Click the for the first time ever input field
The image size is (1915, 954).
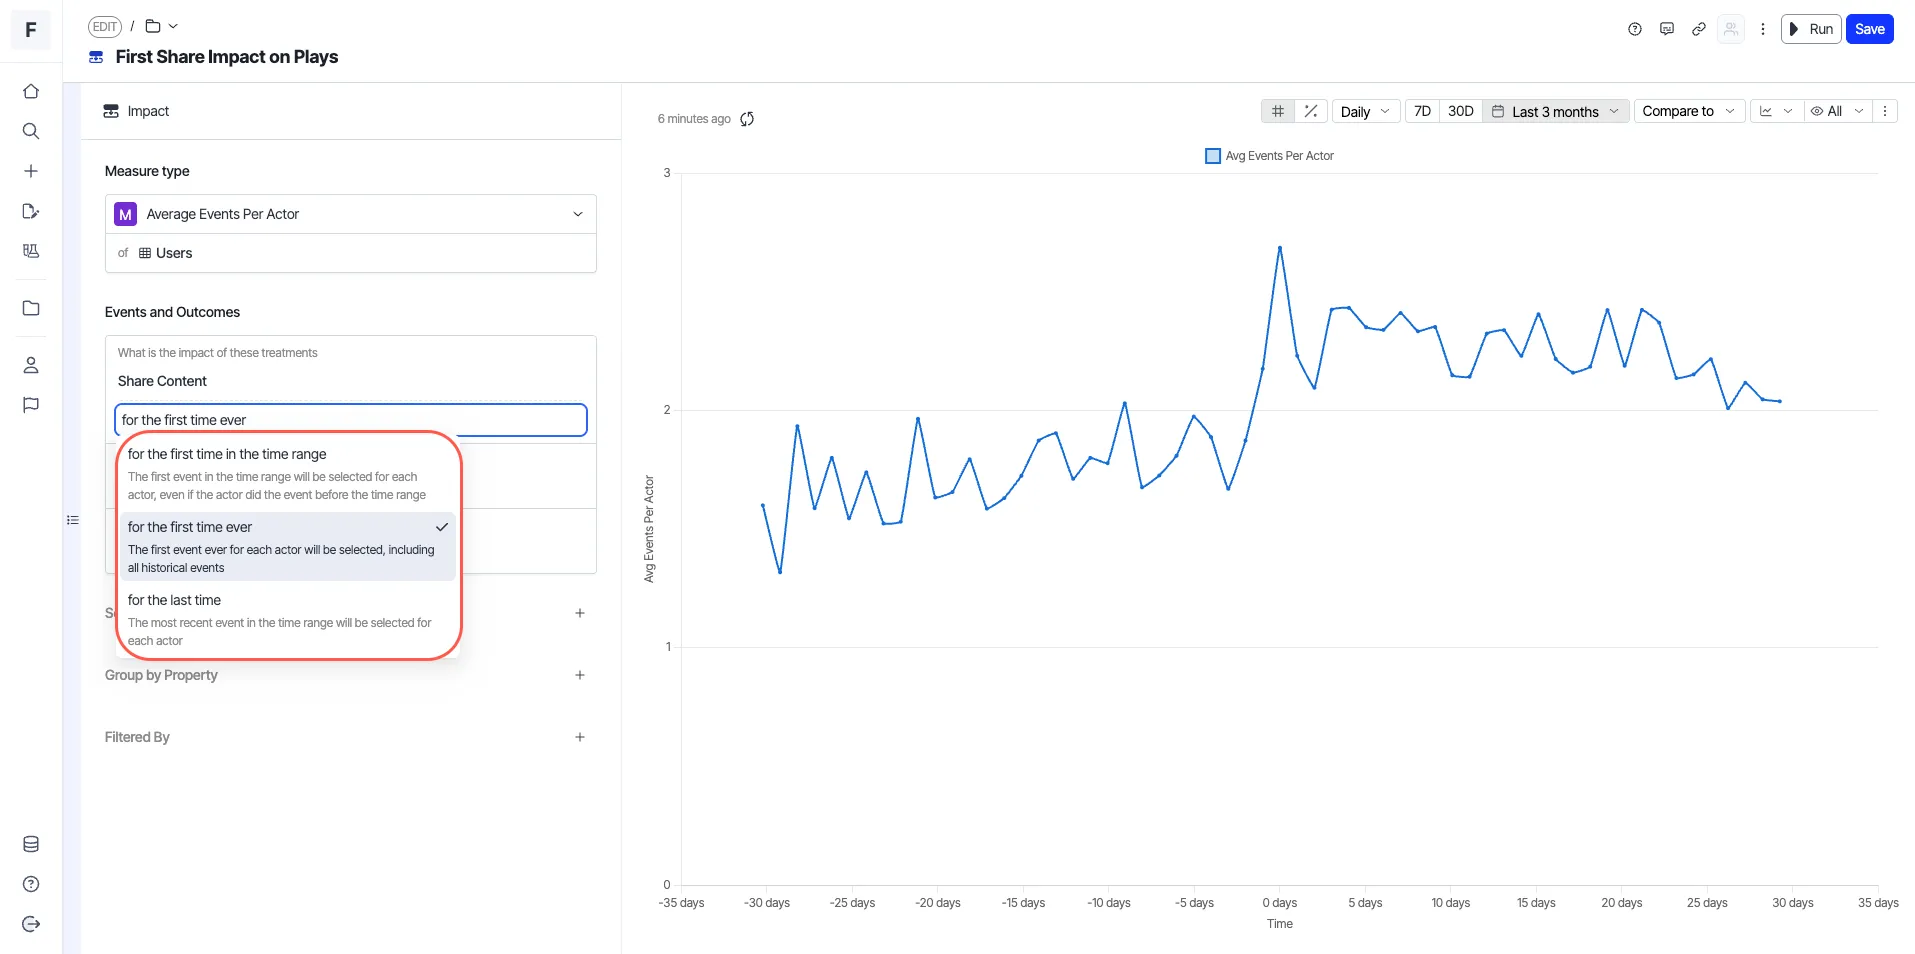coord(351,420)
